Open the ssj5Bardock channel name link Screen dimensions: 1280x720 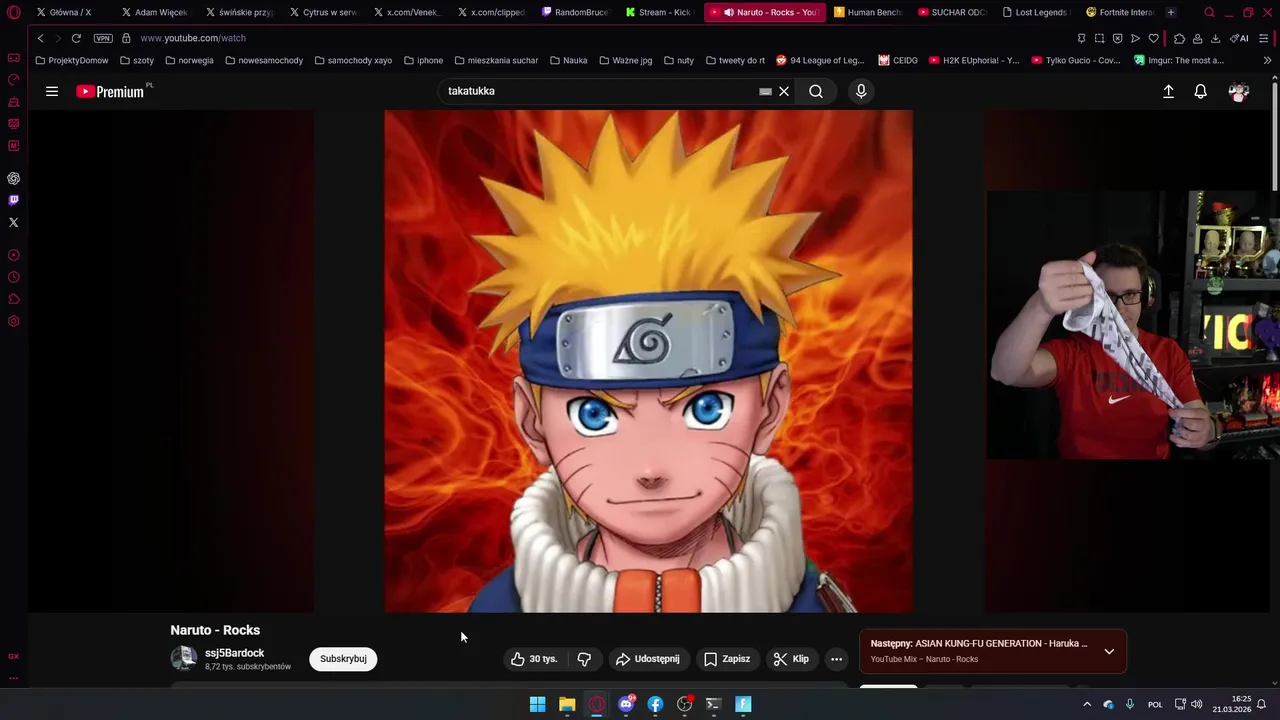coord(234,653)
